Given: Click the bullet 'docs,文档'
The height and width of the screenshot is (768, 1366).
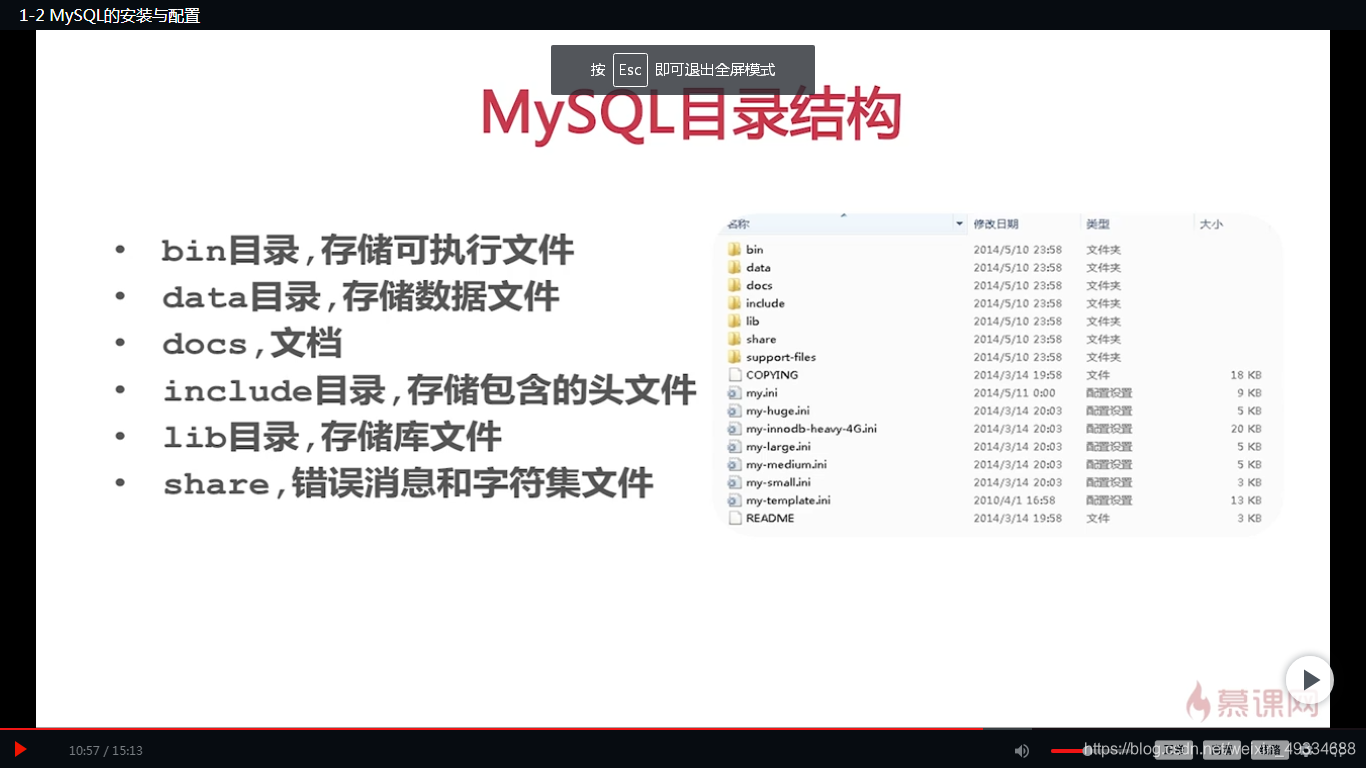Looking at the screenshot, I should (252, 344).
